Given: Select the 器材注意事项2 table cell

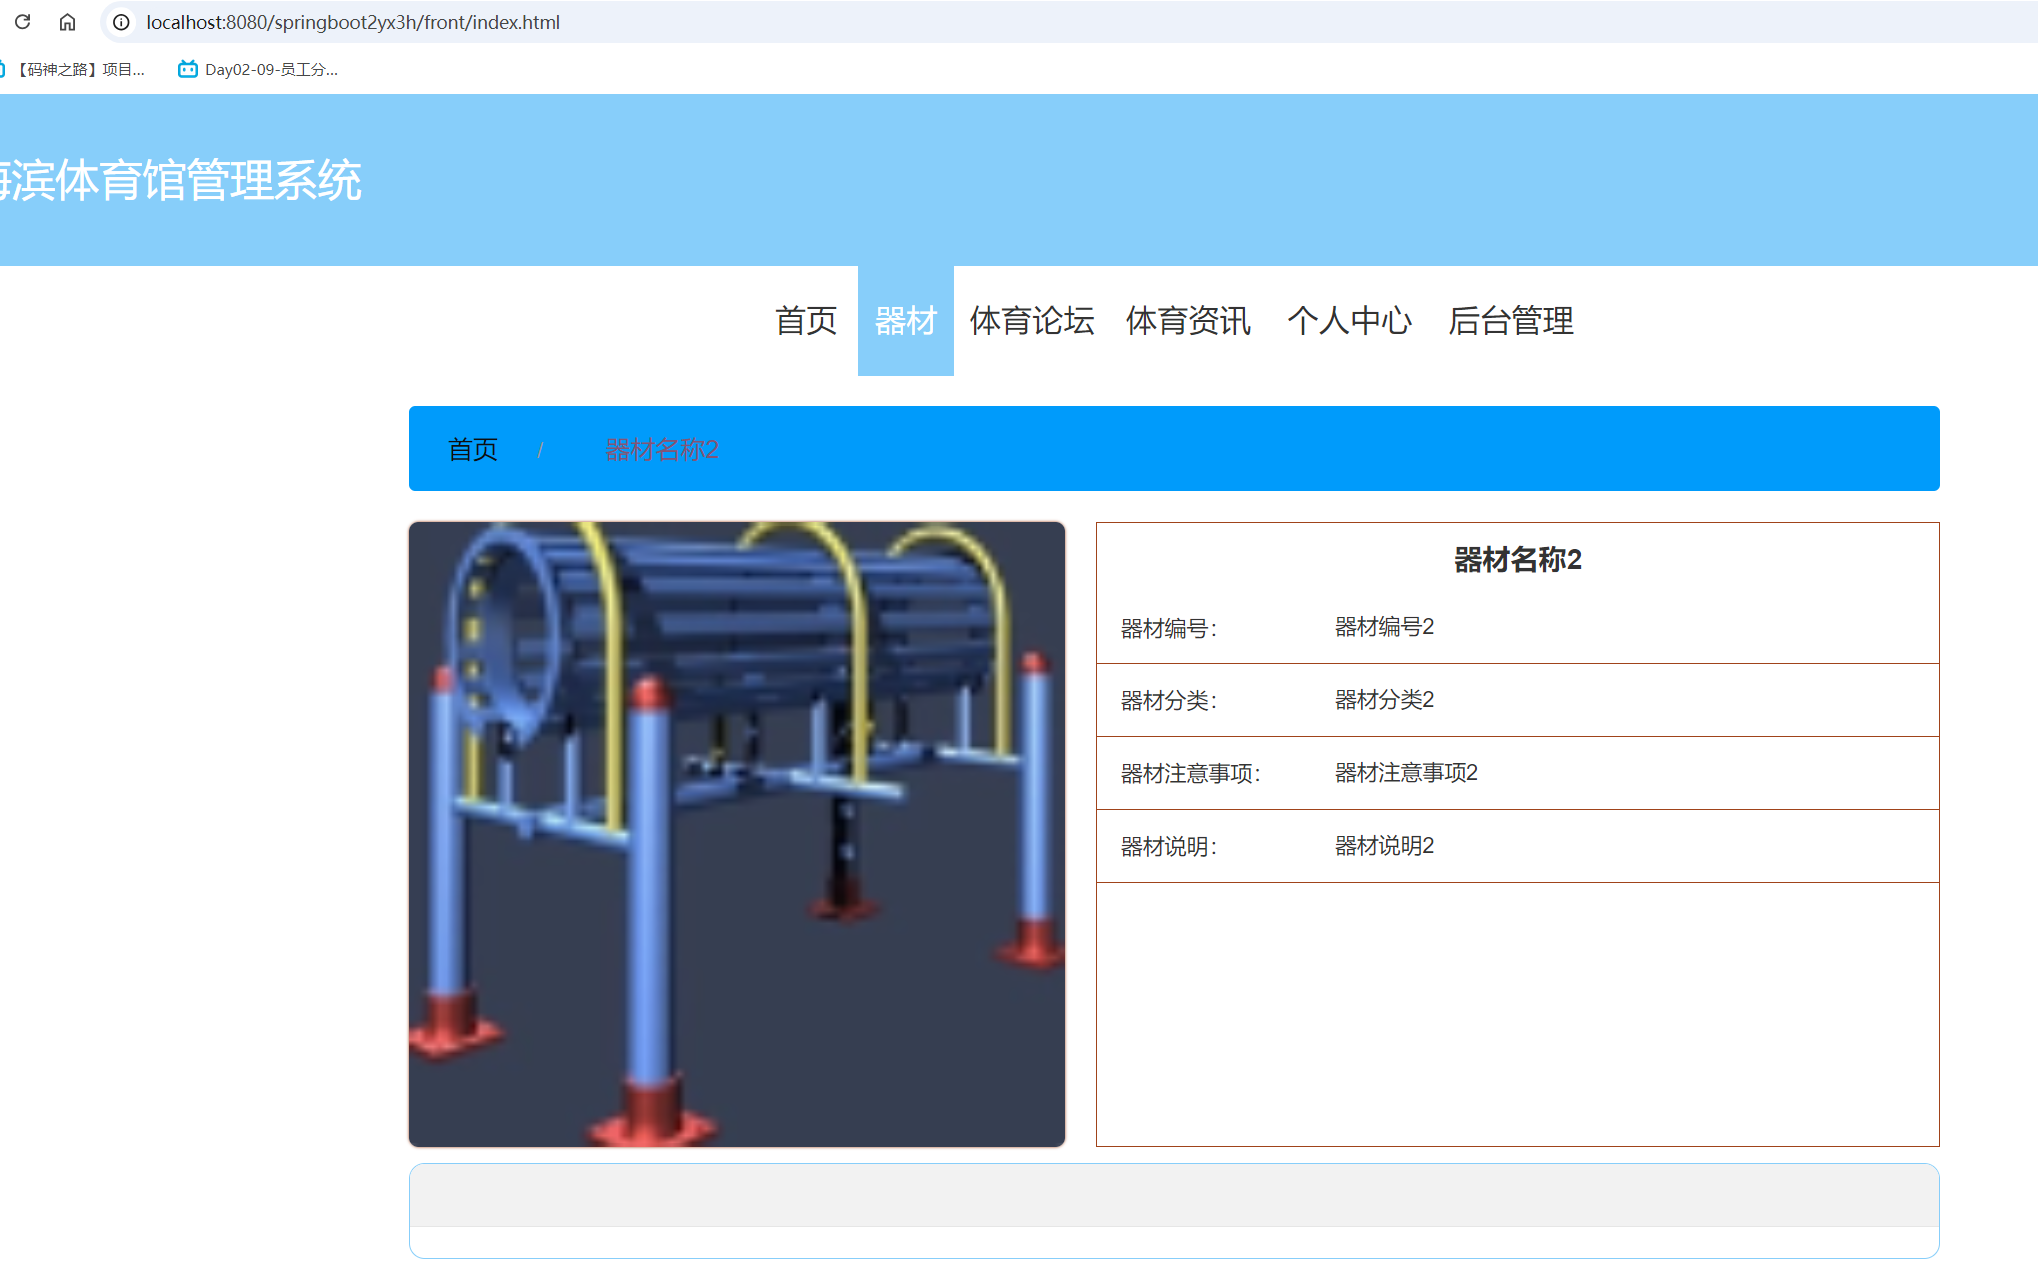Looking at the screenshot, I should coord(1404,772).
